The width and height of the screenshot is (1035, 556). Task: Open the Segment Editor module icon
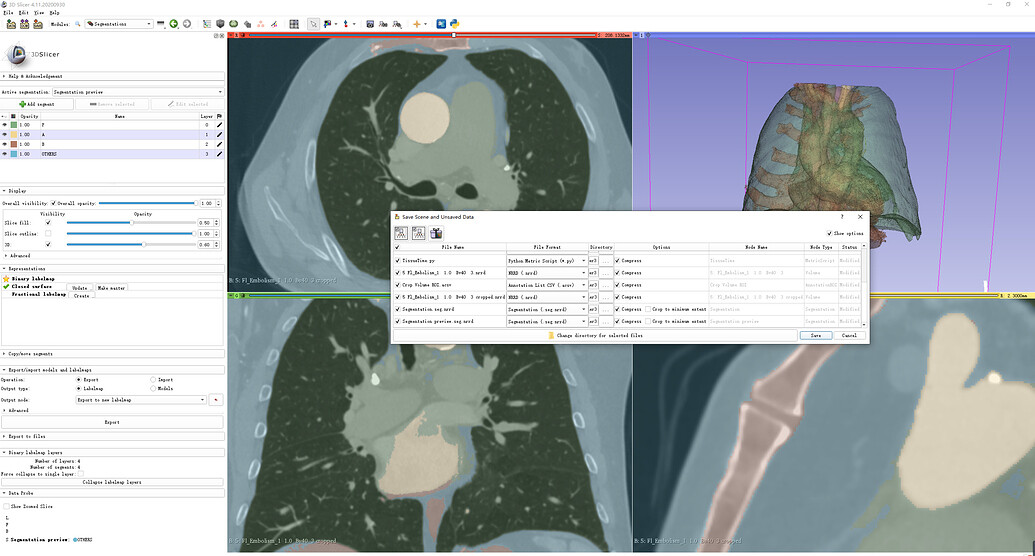[274, 24]
